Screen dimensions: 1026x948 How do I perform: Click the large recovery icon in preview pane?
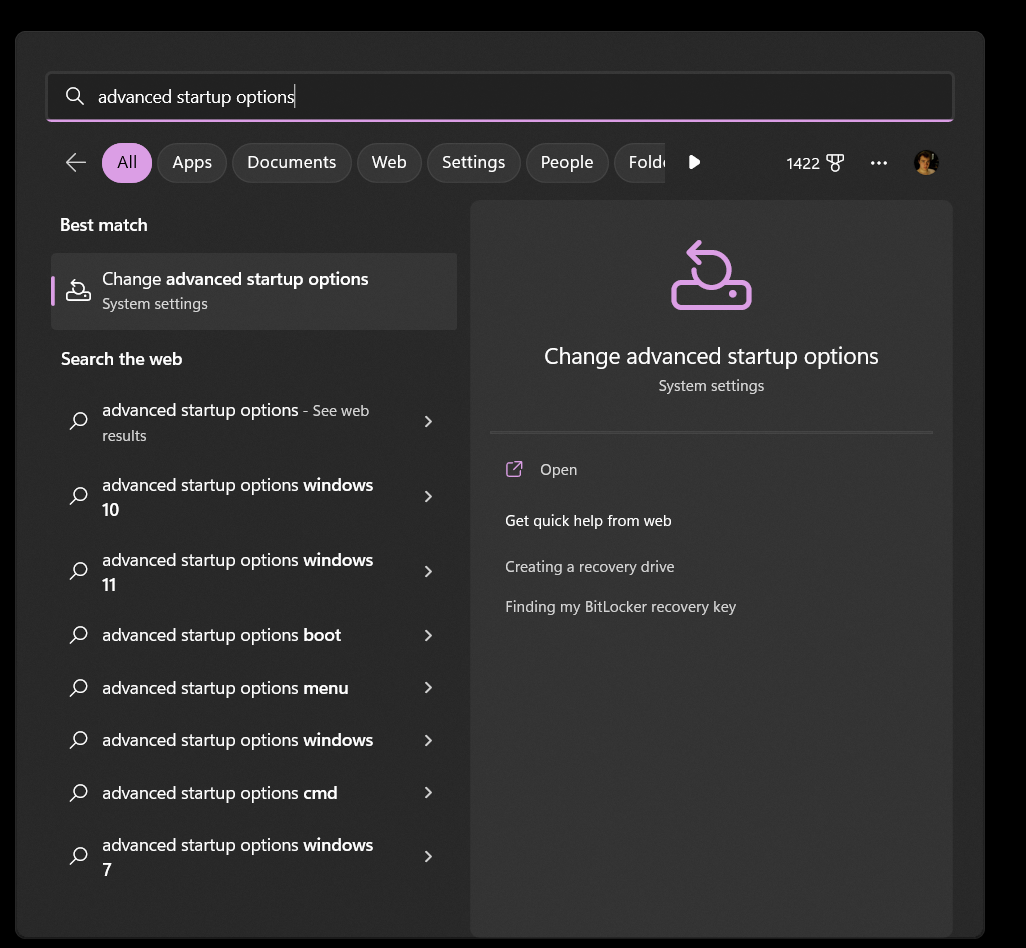(x=711, y=276)
